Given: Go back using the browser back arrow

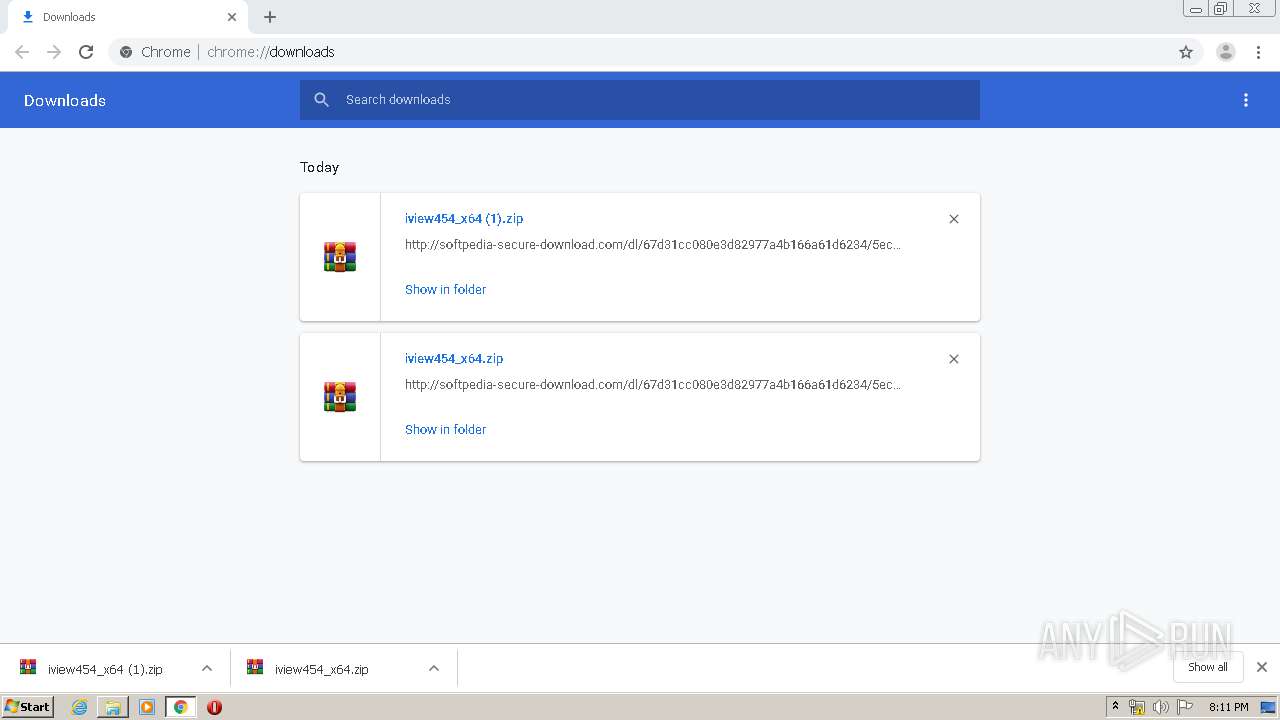Looking at the screenshot, I should click(22, 52).
